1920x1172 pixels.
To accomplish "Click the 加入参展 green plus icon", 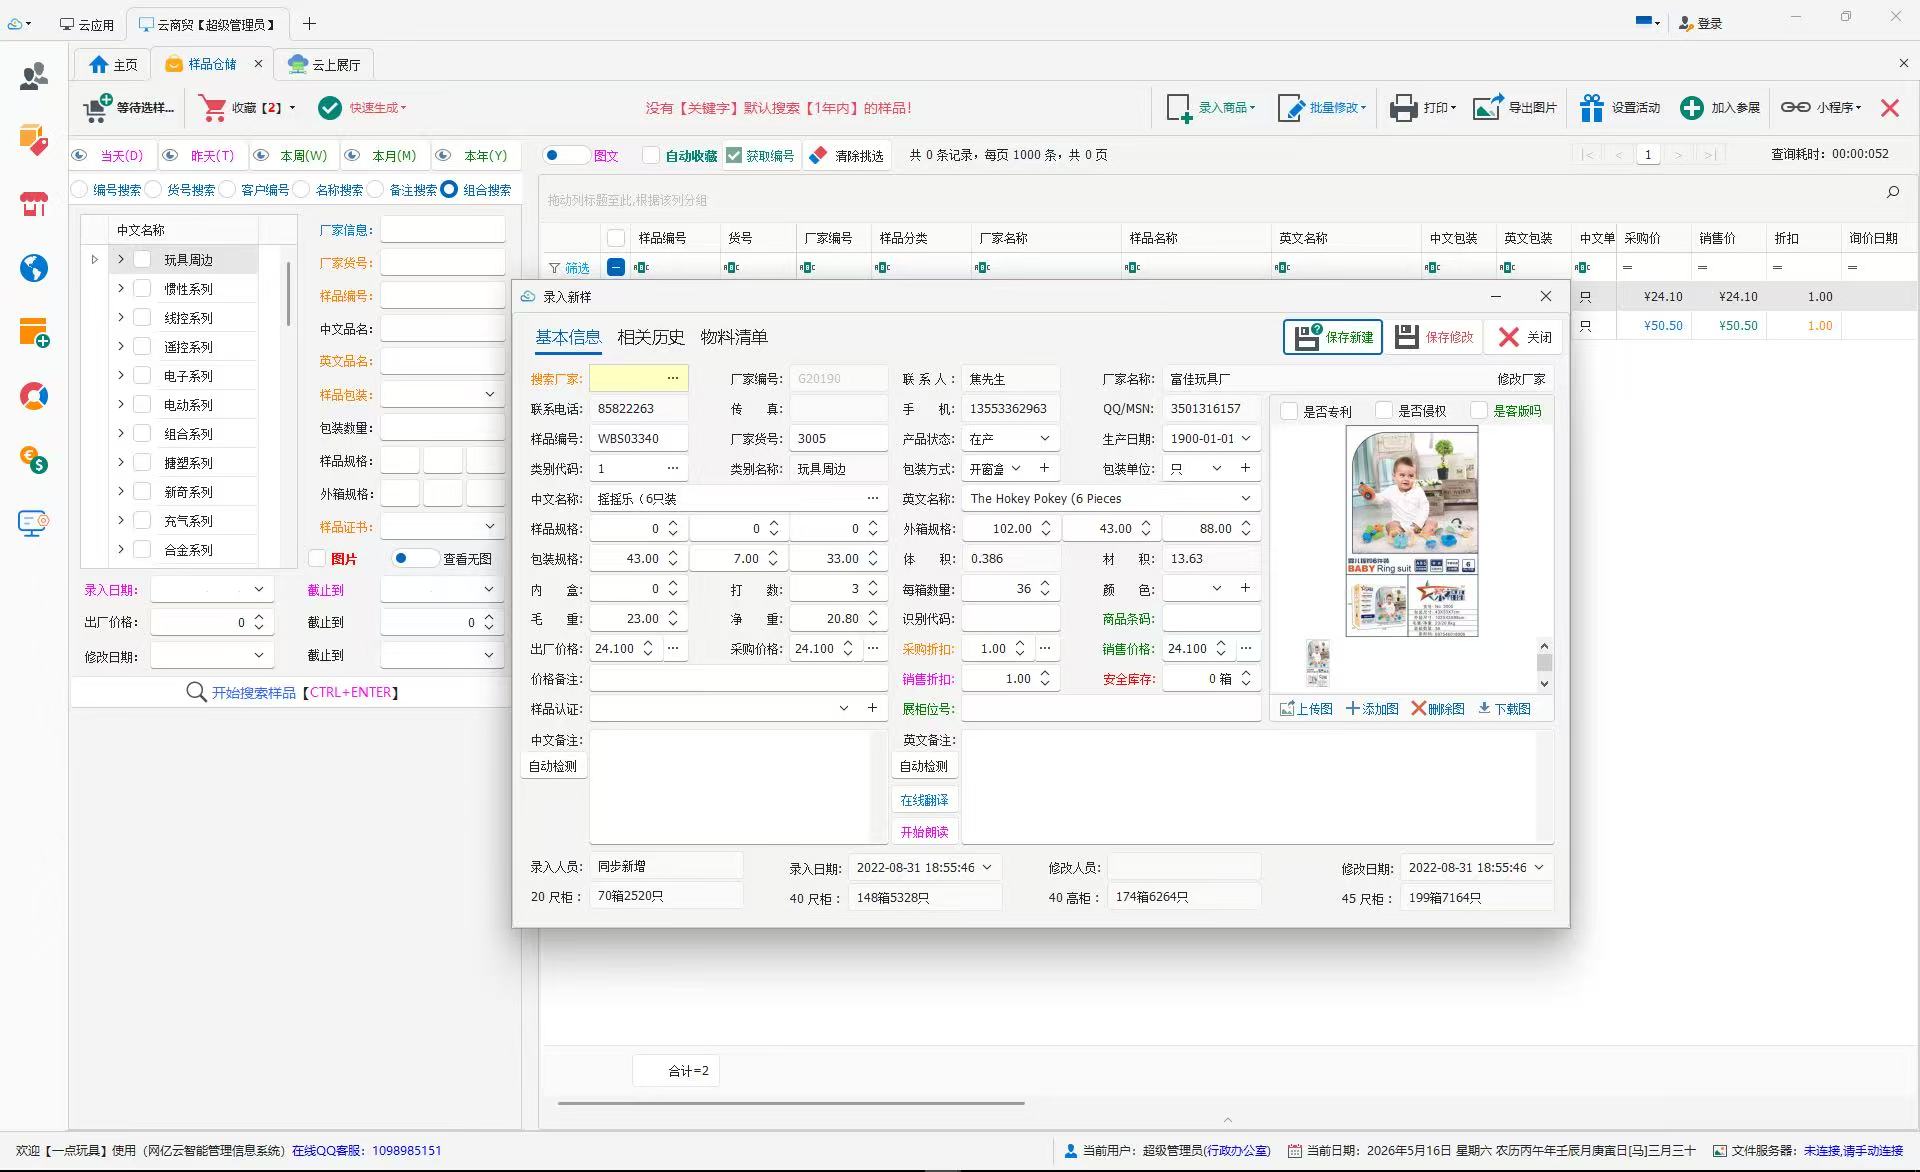I will 1692,107.
